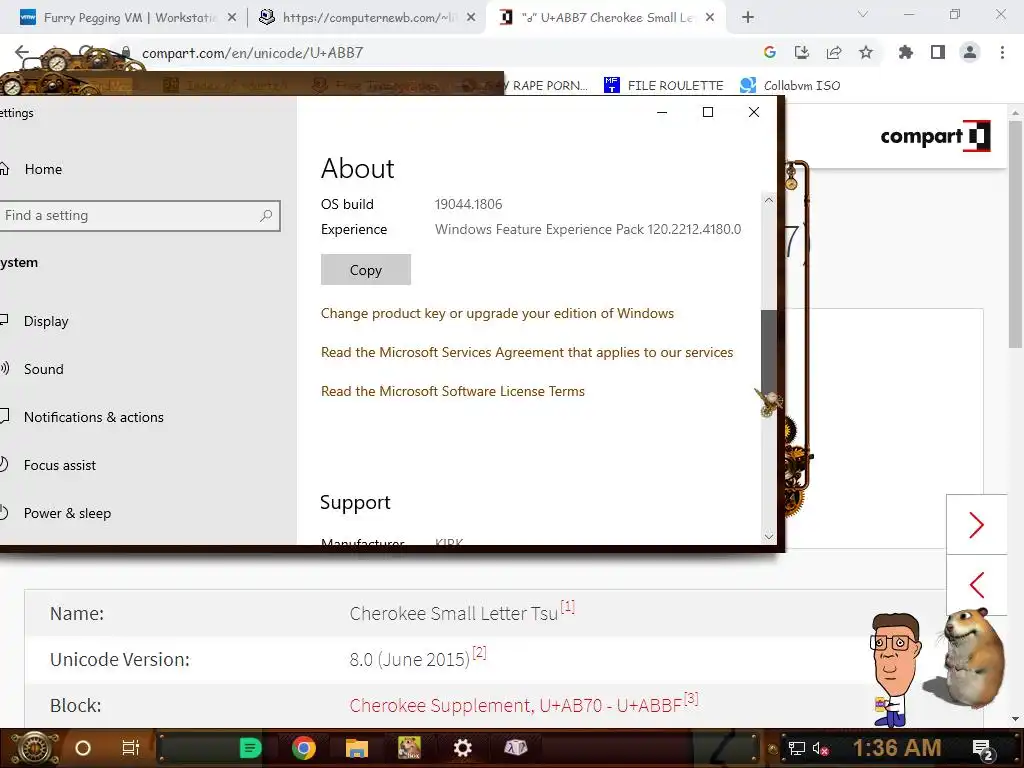Click the OS build value 19044.1806

click(x=468, y=204)
